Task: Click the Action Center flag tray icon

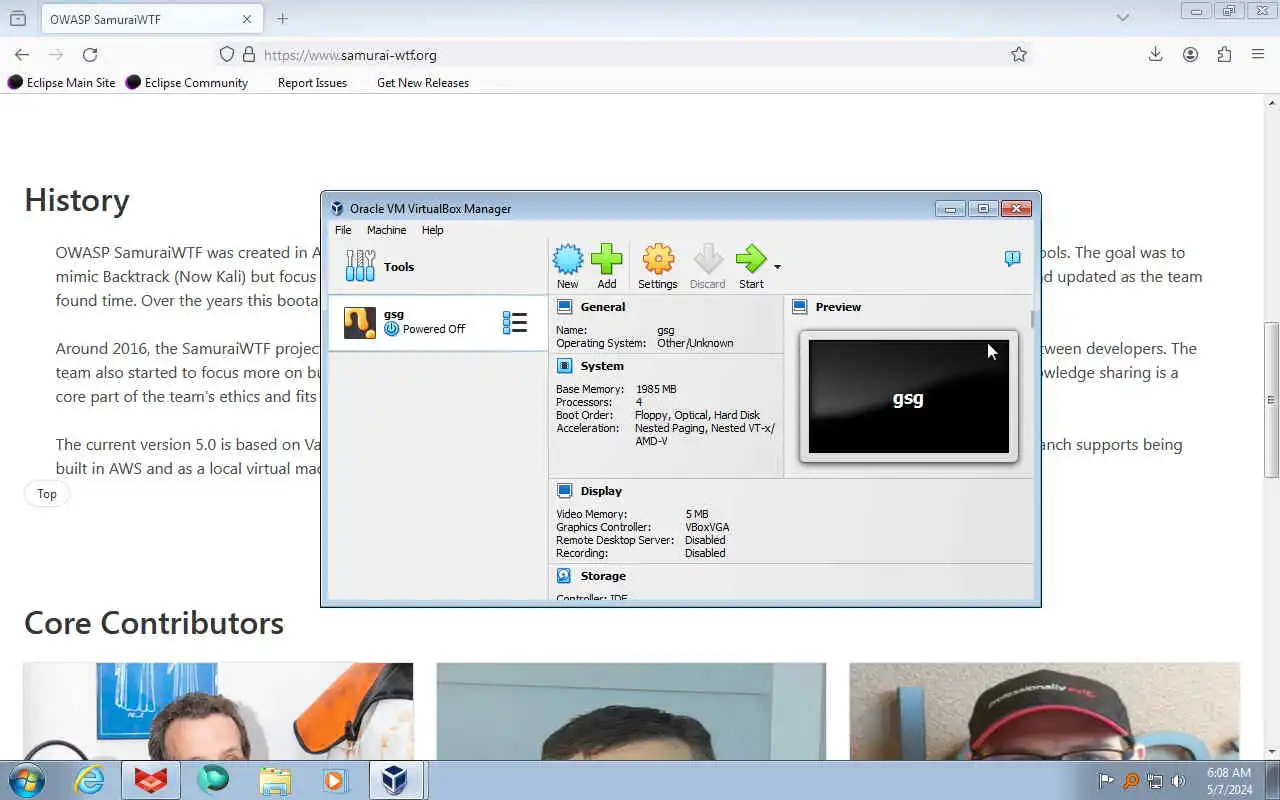Action: (1106, 781)
